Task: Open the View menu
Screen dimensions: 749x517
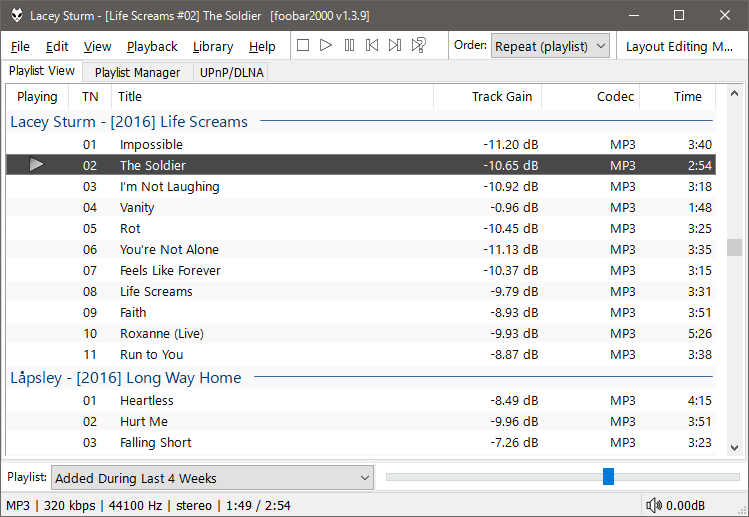Action: pyautogui.click(x=97, y=46)
